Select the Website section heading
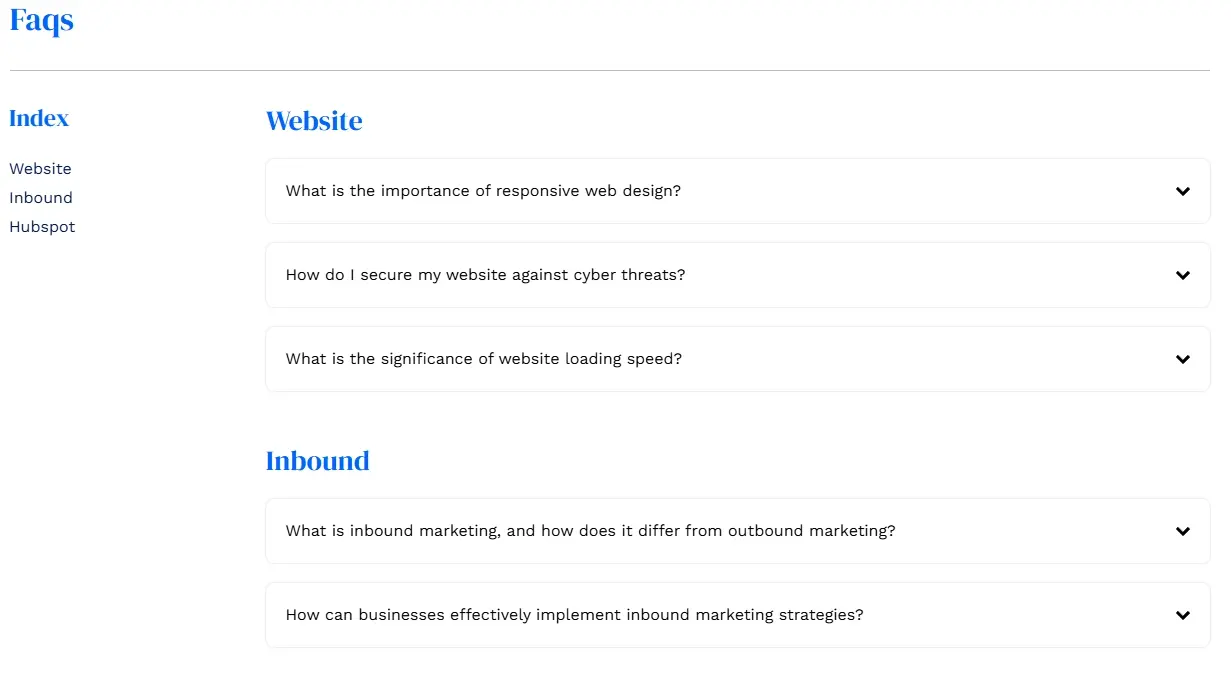1231x673 pixels. (x=314, y=121)
